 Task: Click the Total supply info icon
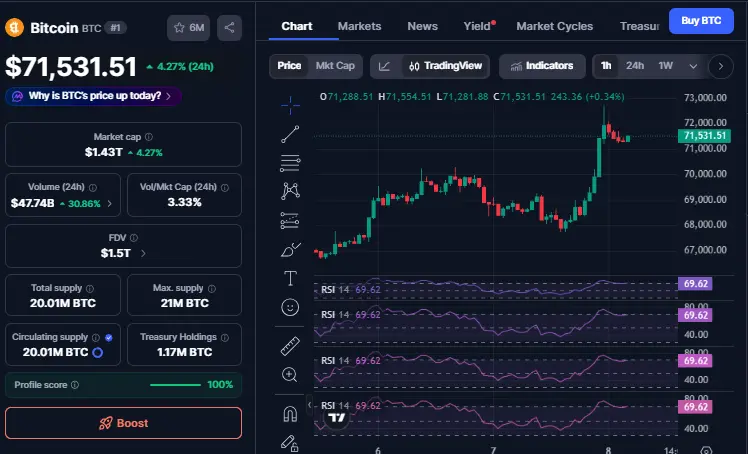tap(90, 289)
